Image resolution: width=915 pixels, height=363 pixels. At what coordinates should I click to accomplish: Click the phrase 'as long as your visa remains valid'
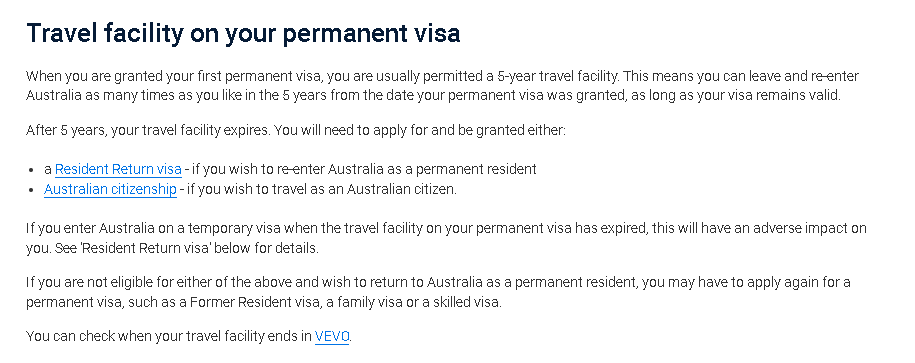tap(738, 96)
